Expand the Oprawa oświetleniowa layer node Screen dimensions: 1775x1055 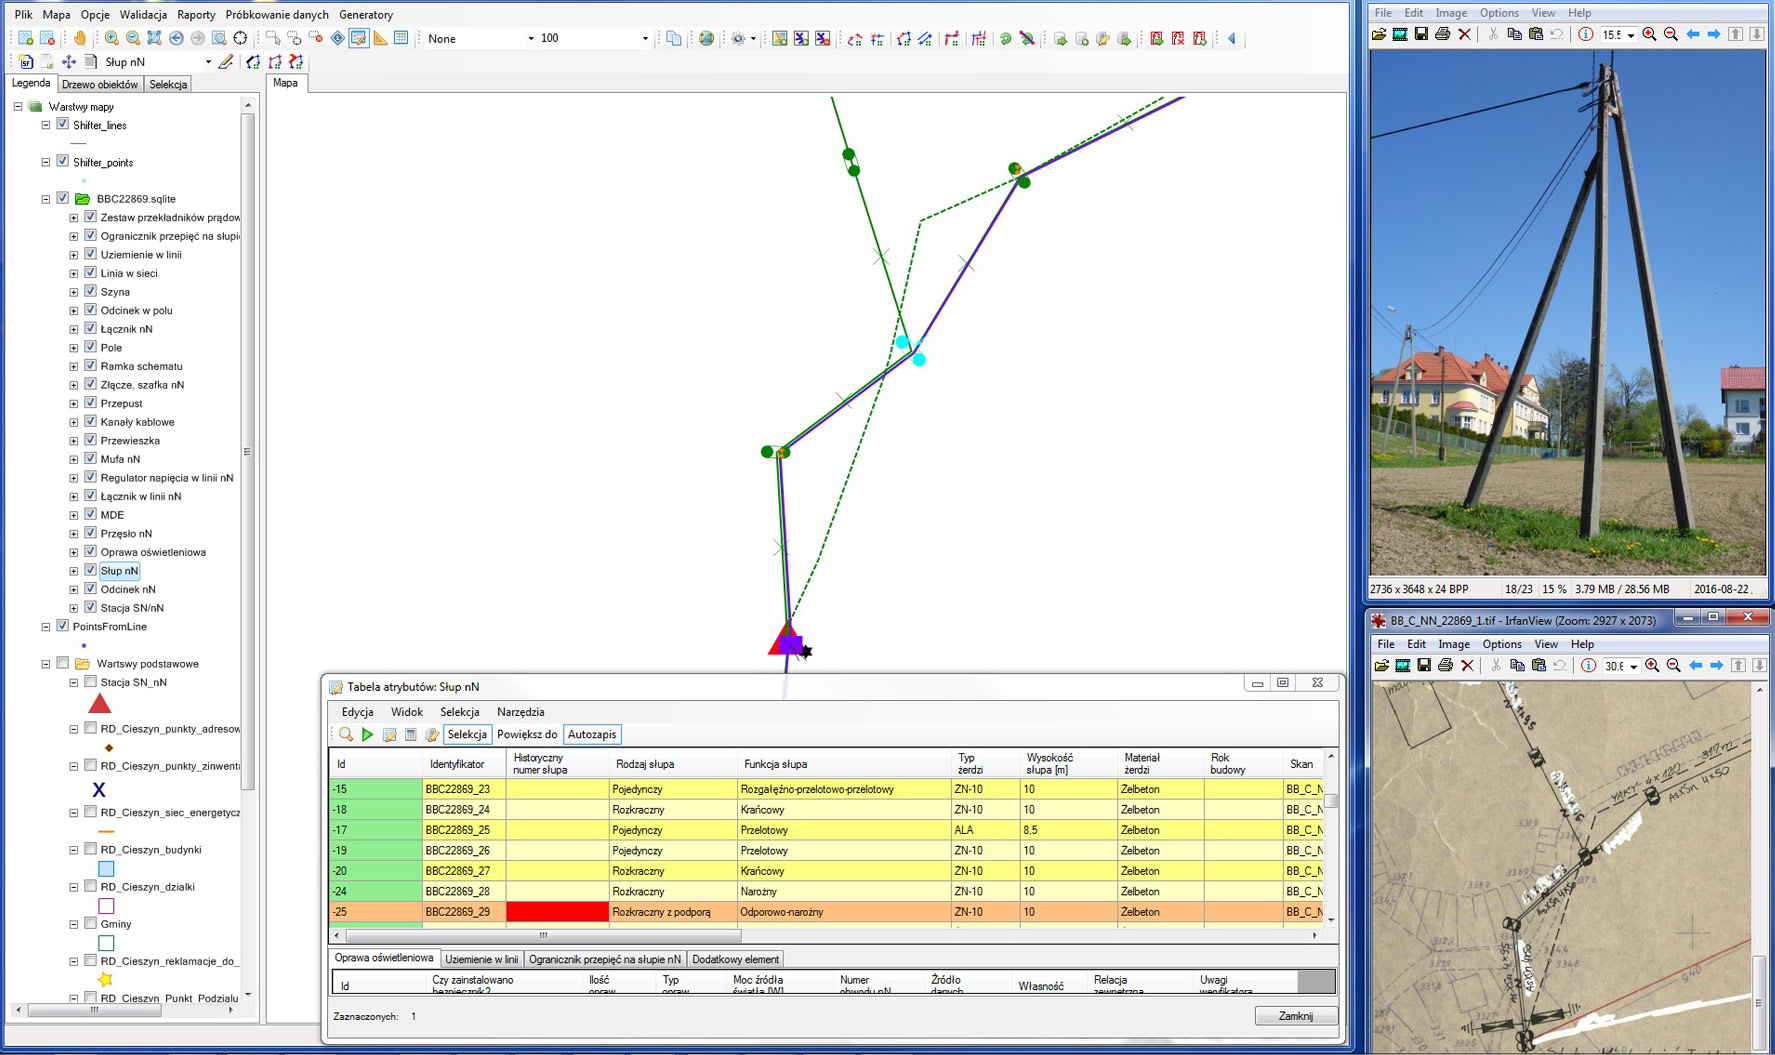(74, 552)
